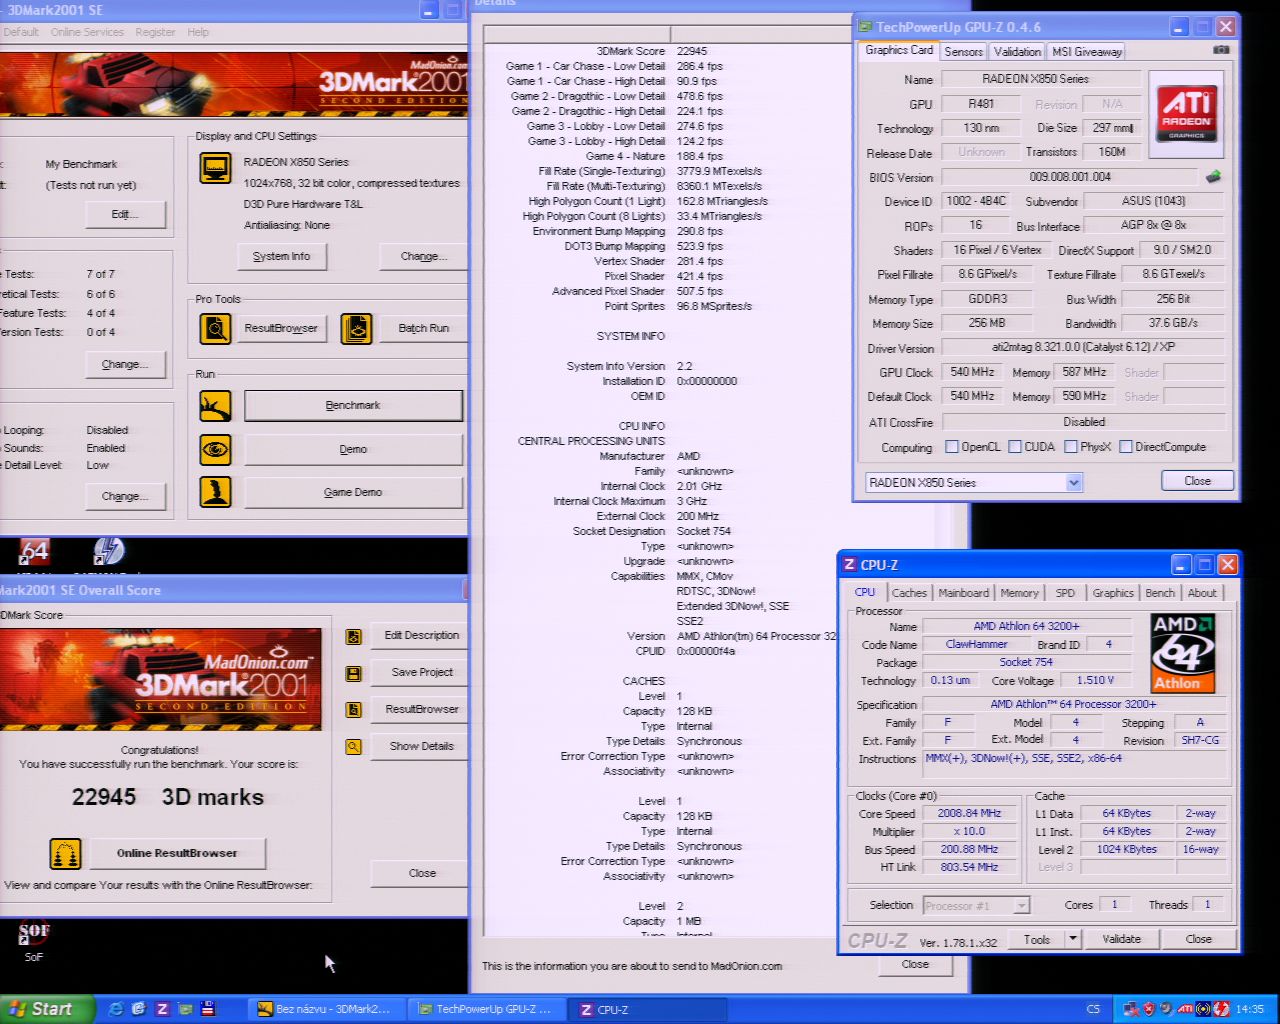Viewport: 1280px width, 1024px height.
Task: Open the About tab in CPU-Z
Action: coord(1202,593)
